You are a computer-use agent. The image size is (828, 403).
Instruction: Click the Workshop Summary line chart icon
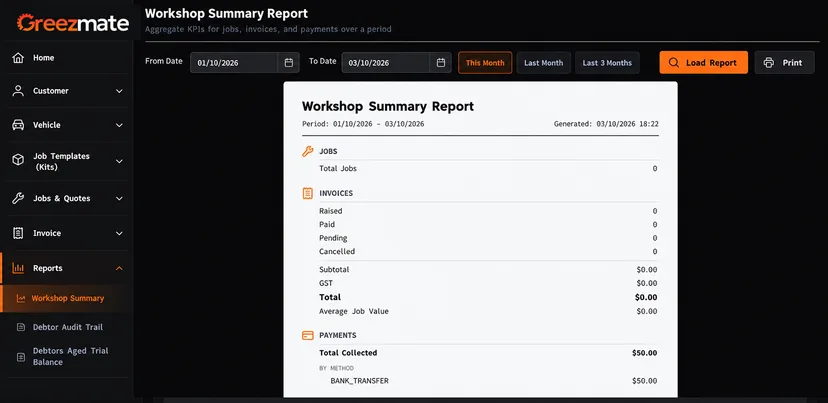(x=21, y=298)
